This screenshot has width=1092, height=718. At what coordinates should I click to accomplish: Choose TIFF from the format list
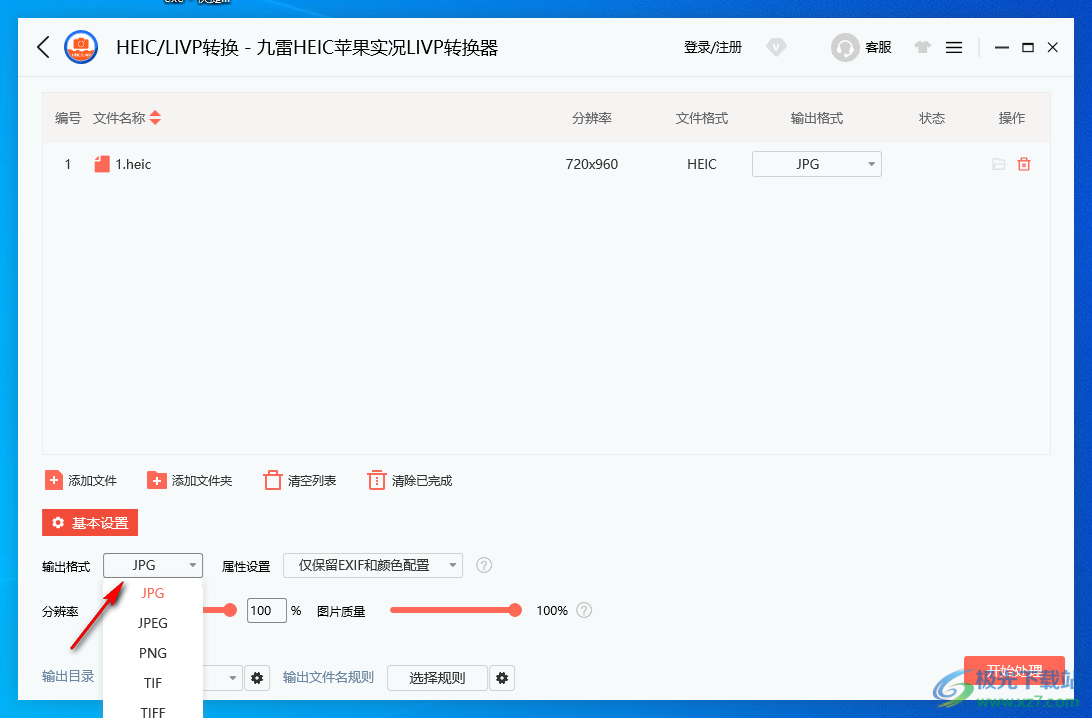[153, 710]
